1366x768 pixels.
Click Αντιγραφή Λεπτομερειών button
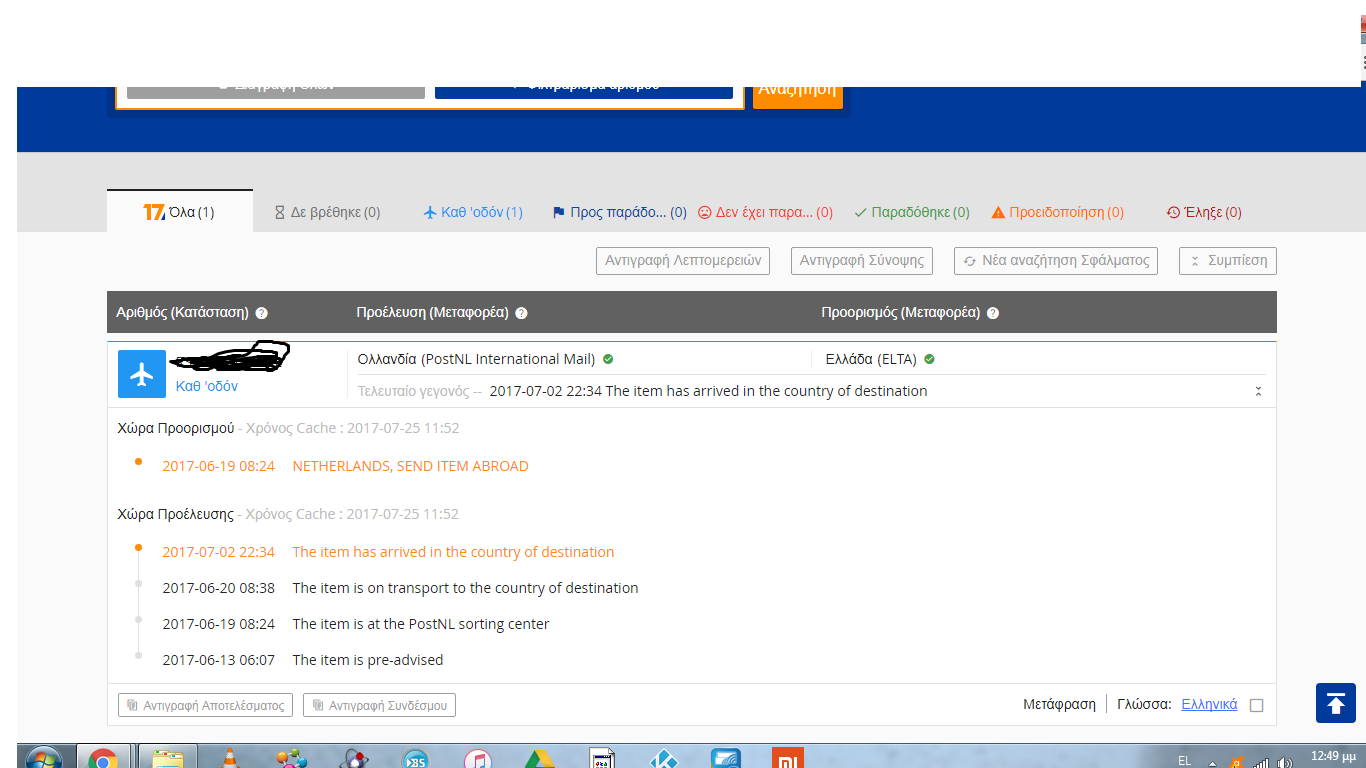(x=683, y=261)
